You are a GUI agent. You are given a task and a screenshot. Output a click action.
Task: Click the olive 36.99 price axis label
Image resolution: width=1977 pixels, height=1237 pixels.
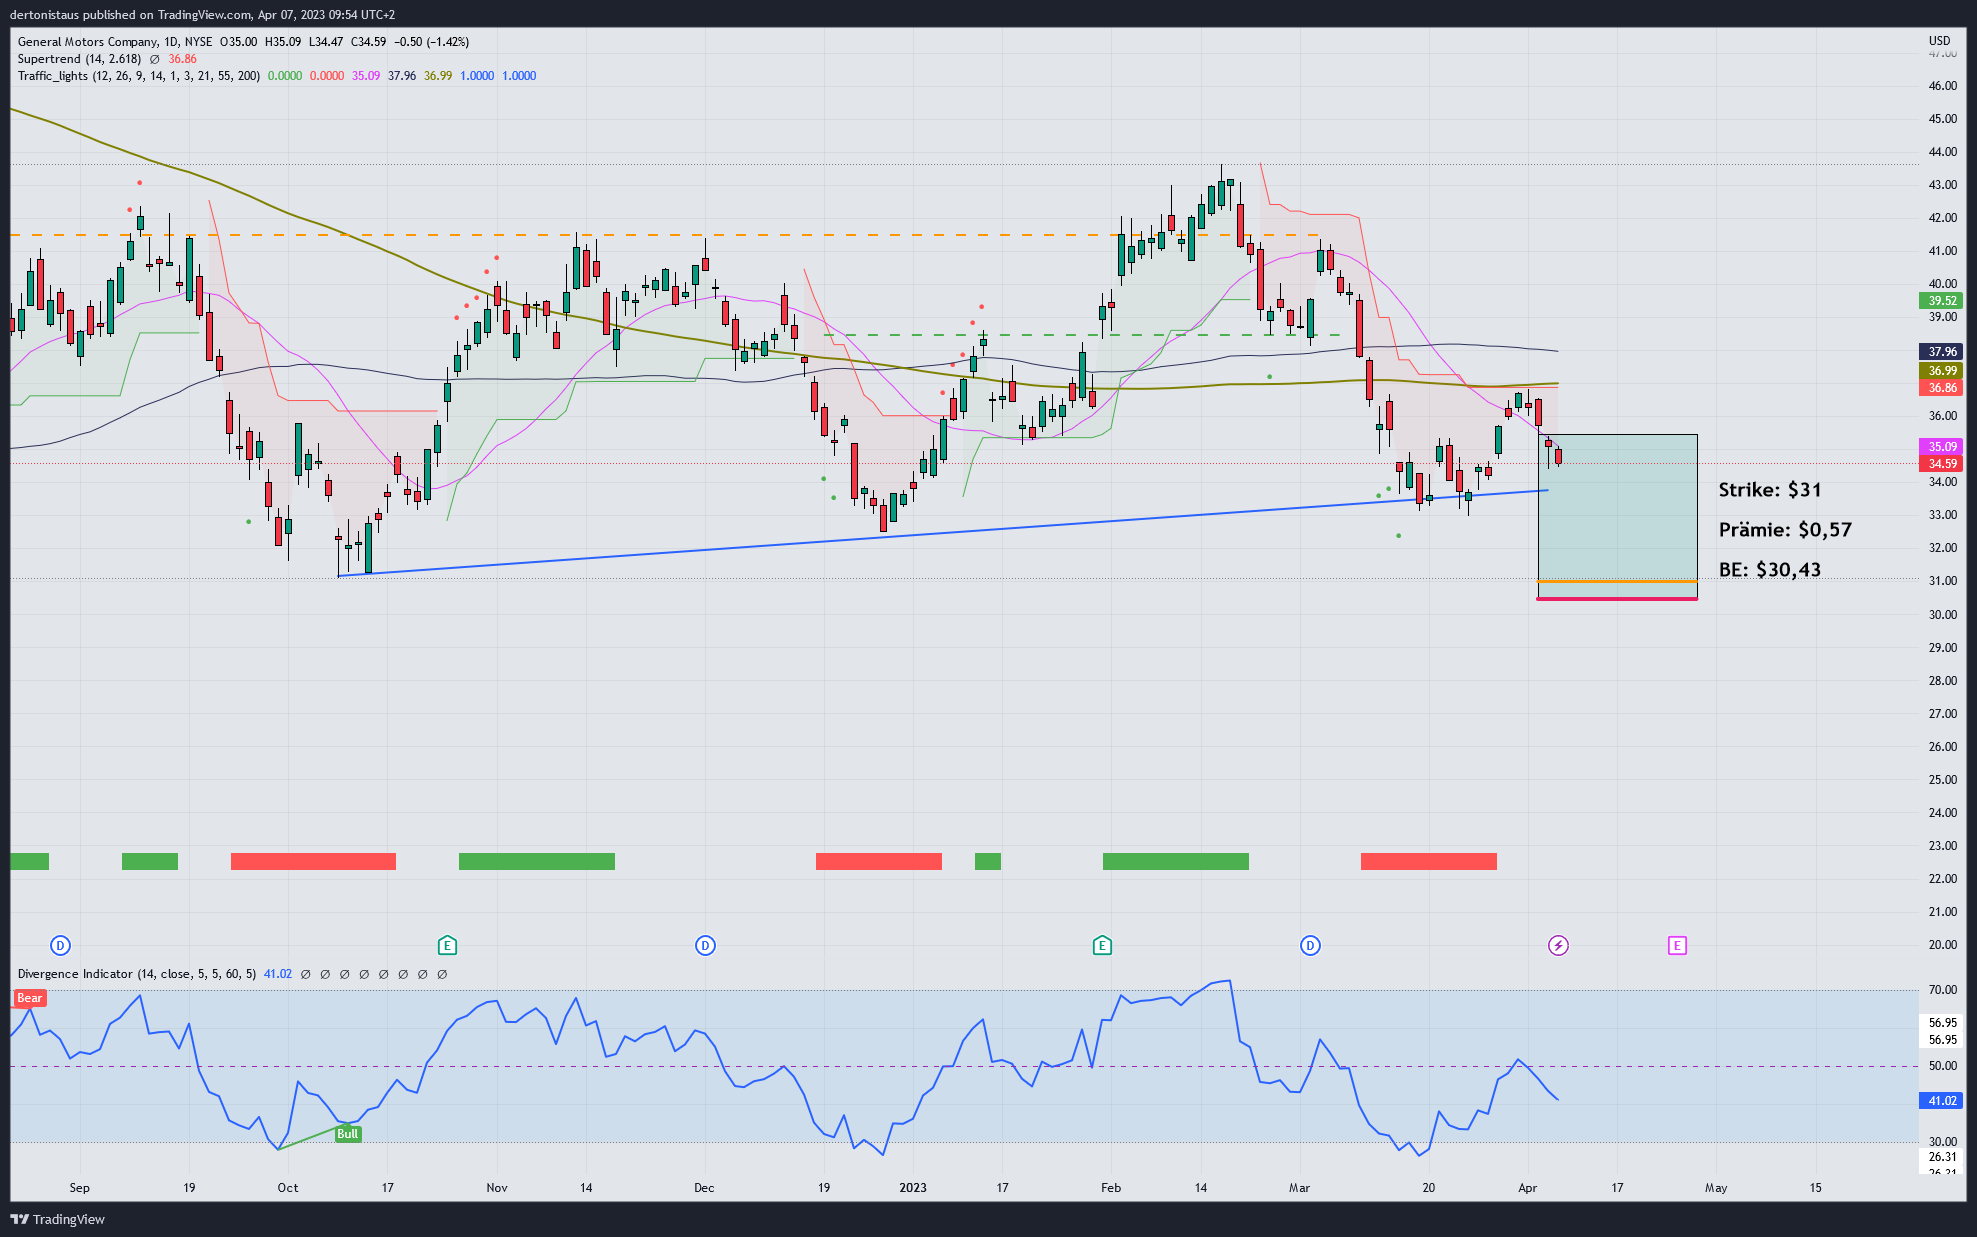1942,371
